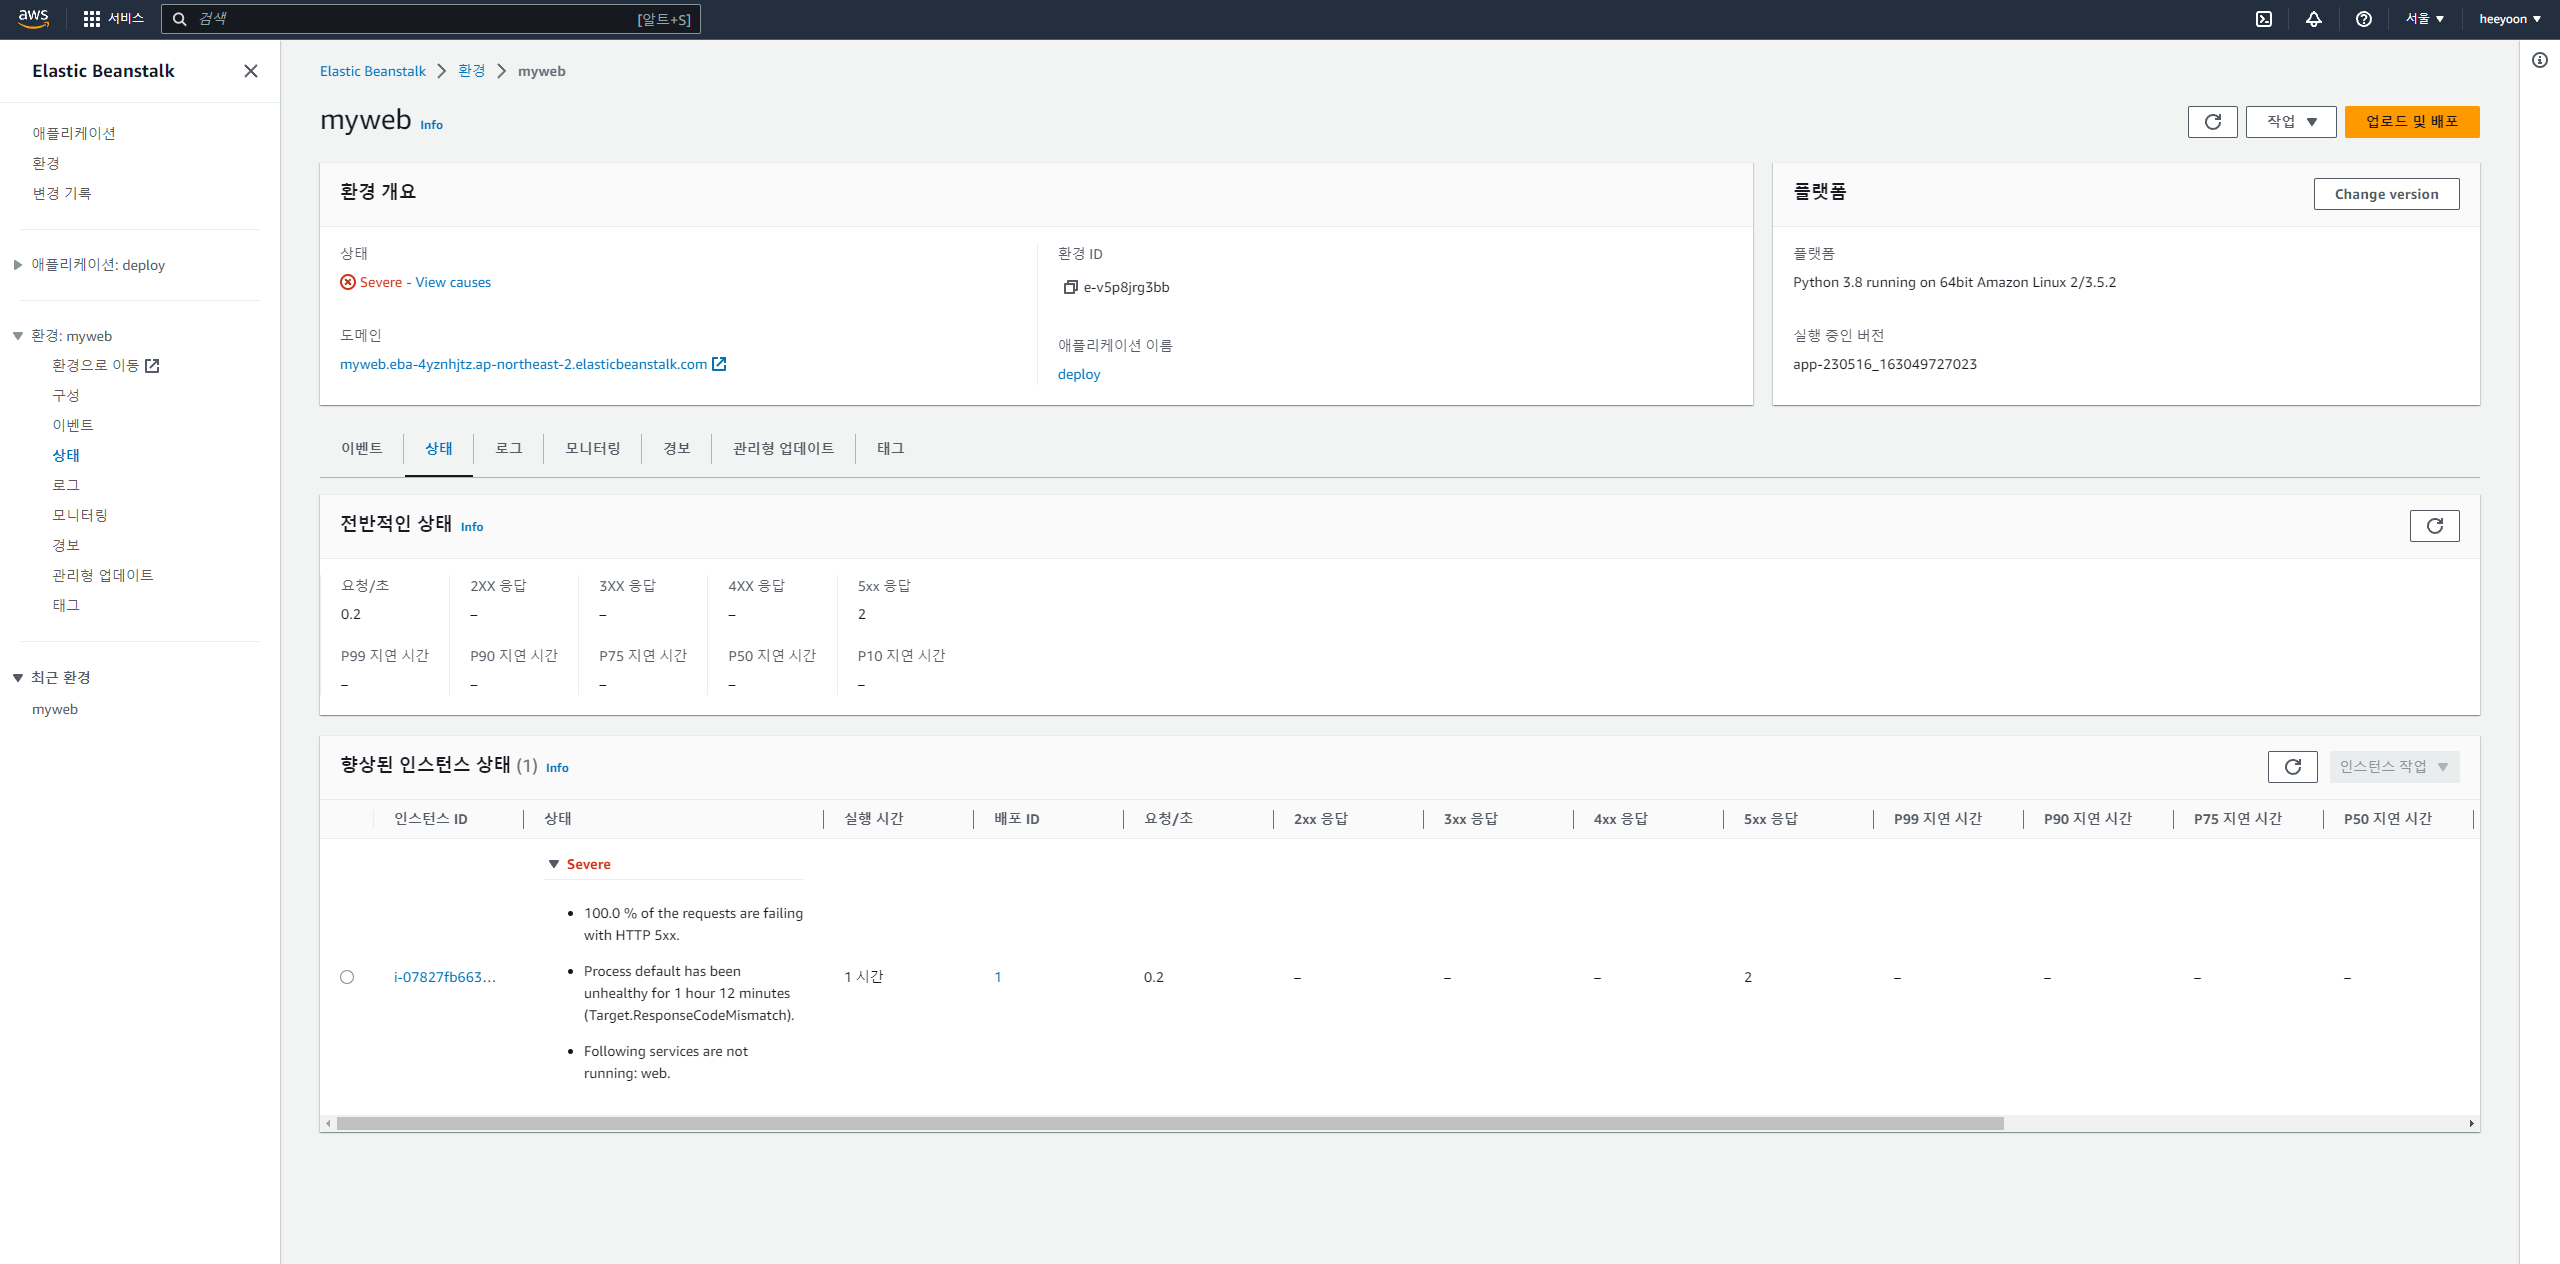Open Info link beside 전반적인 상태
This screenshot has height=1264, width=2560.
coord(472,527)
